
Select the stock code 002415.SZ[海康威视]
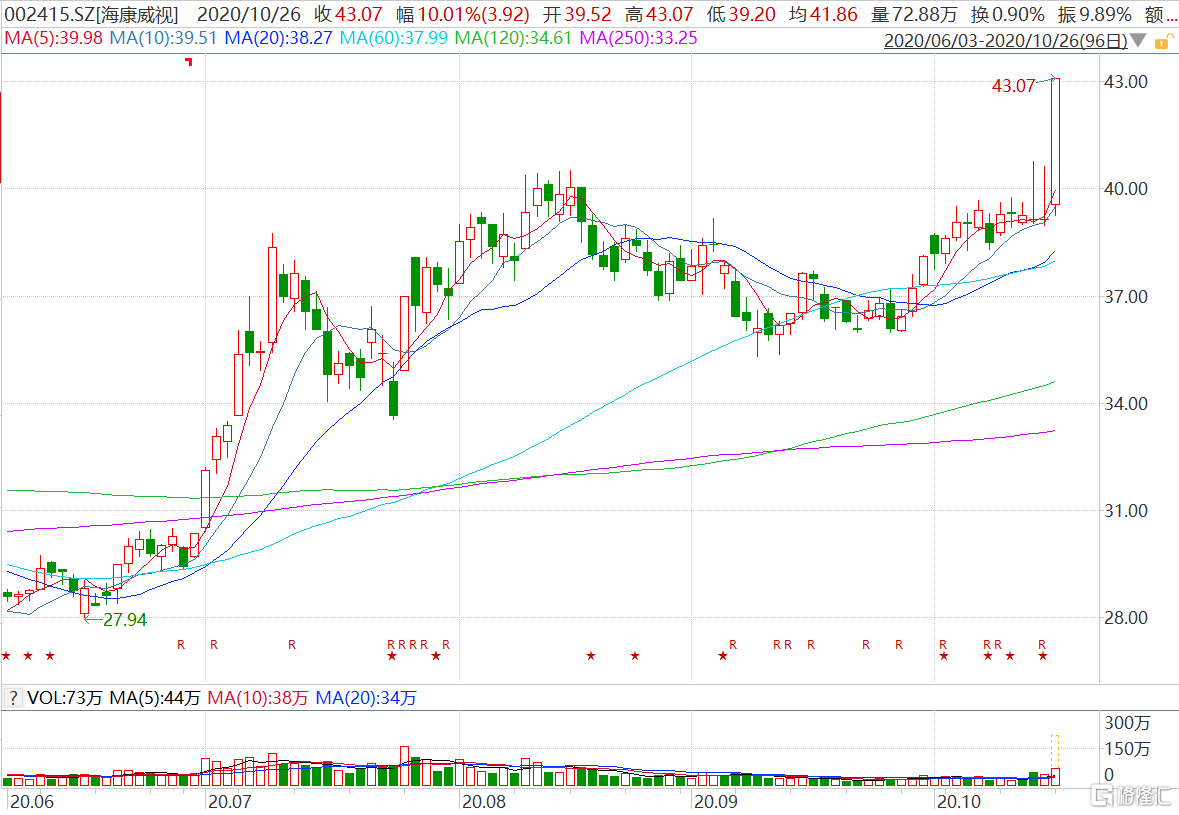pos(92,14)
